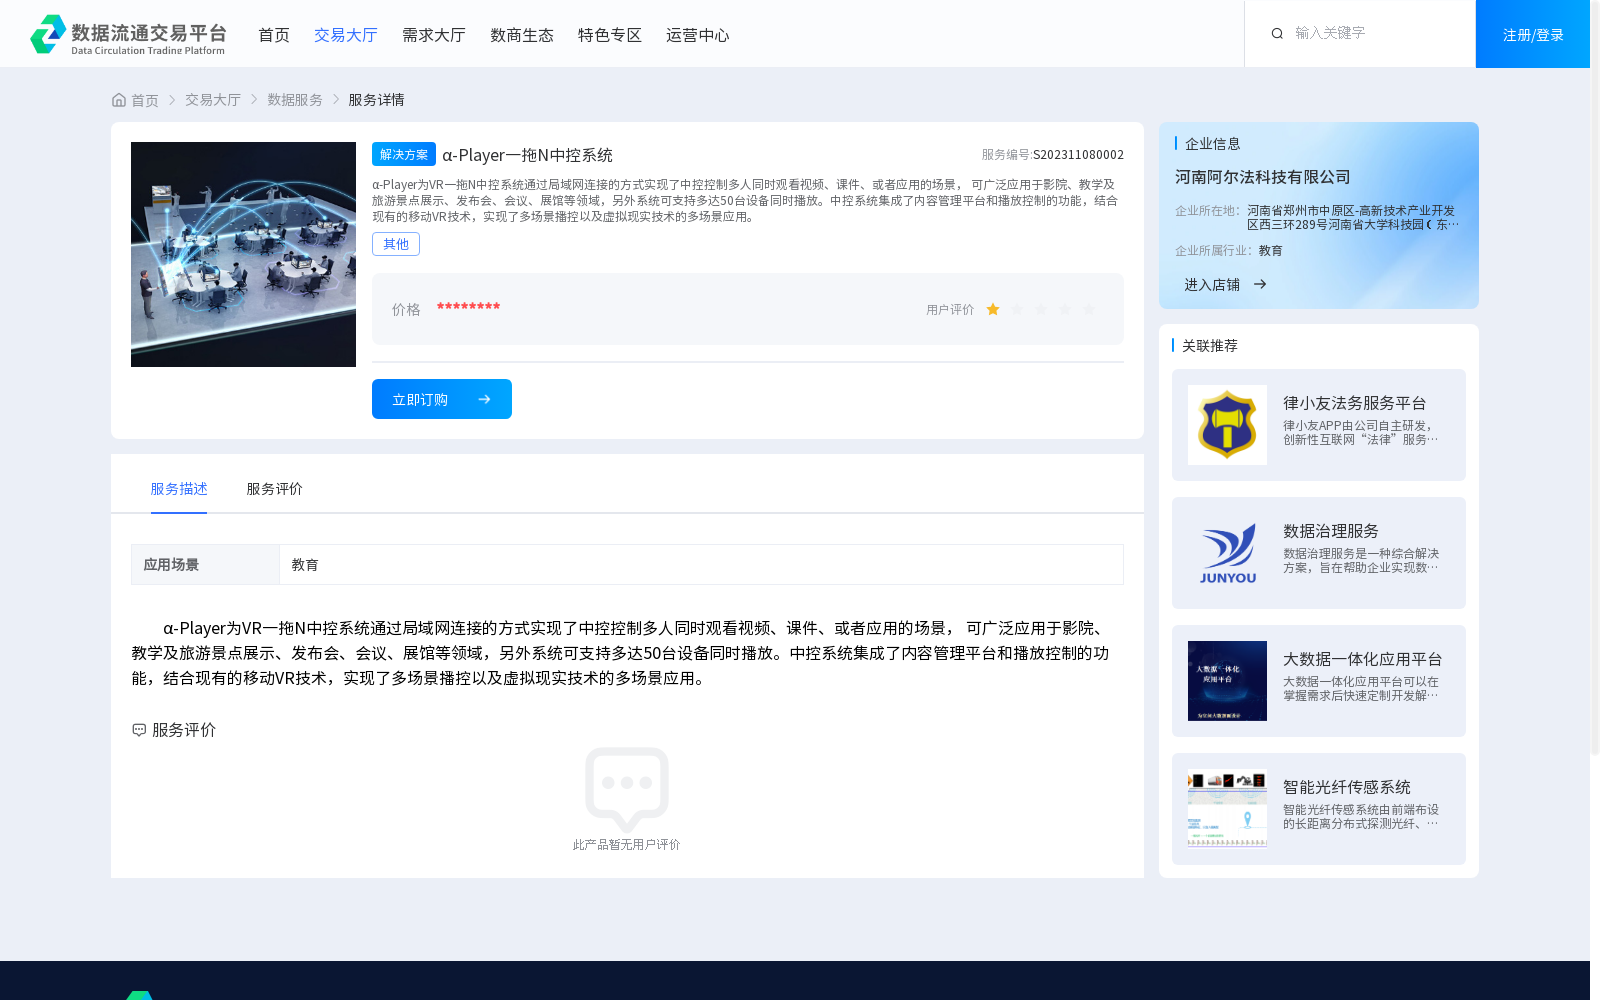Screen dimensions: 1600x1000
Task: Click the search magnifier icon
Action: (x=1277, y=34)
